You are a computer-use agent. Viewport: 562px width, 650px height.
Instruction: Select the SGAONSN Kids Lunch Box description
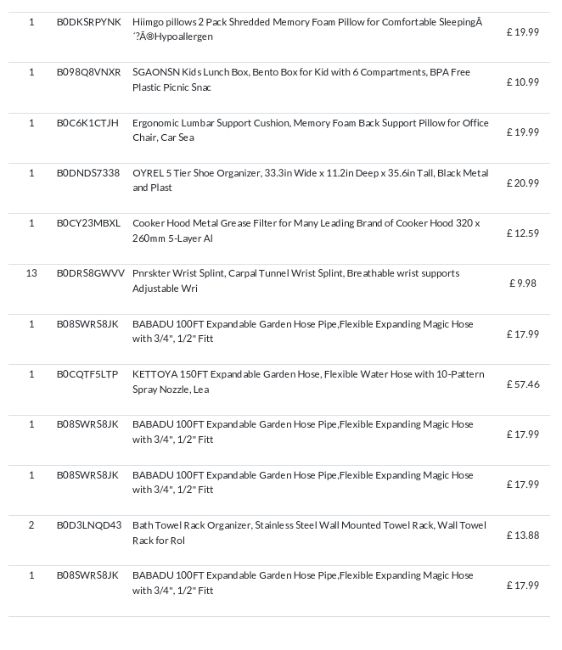[301, 80]
